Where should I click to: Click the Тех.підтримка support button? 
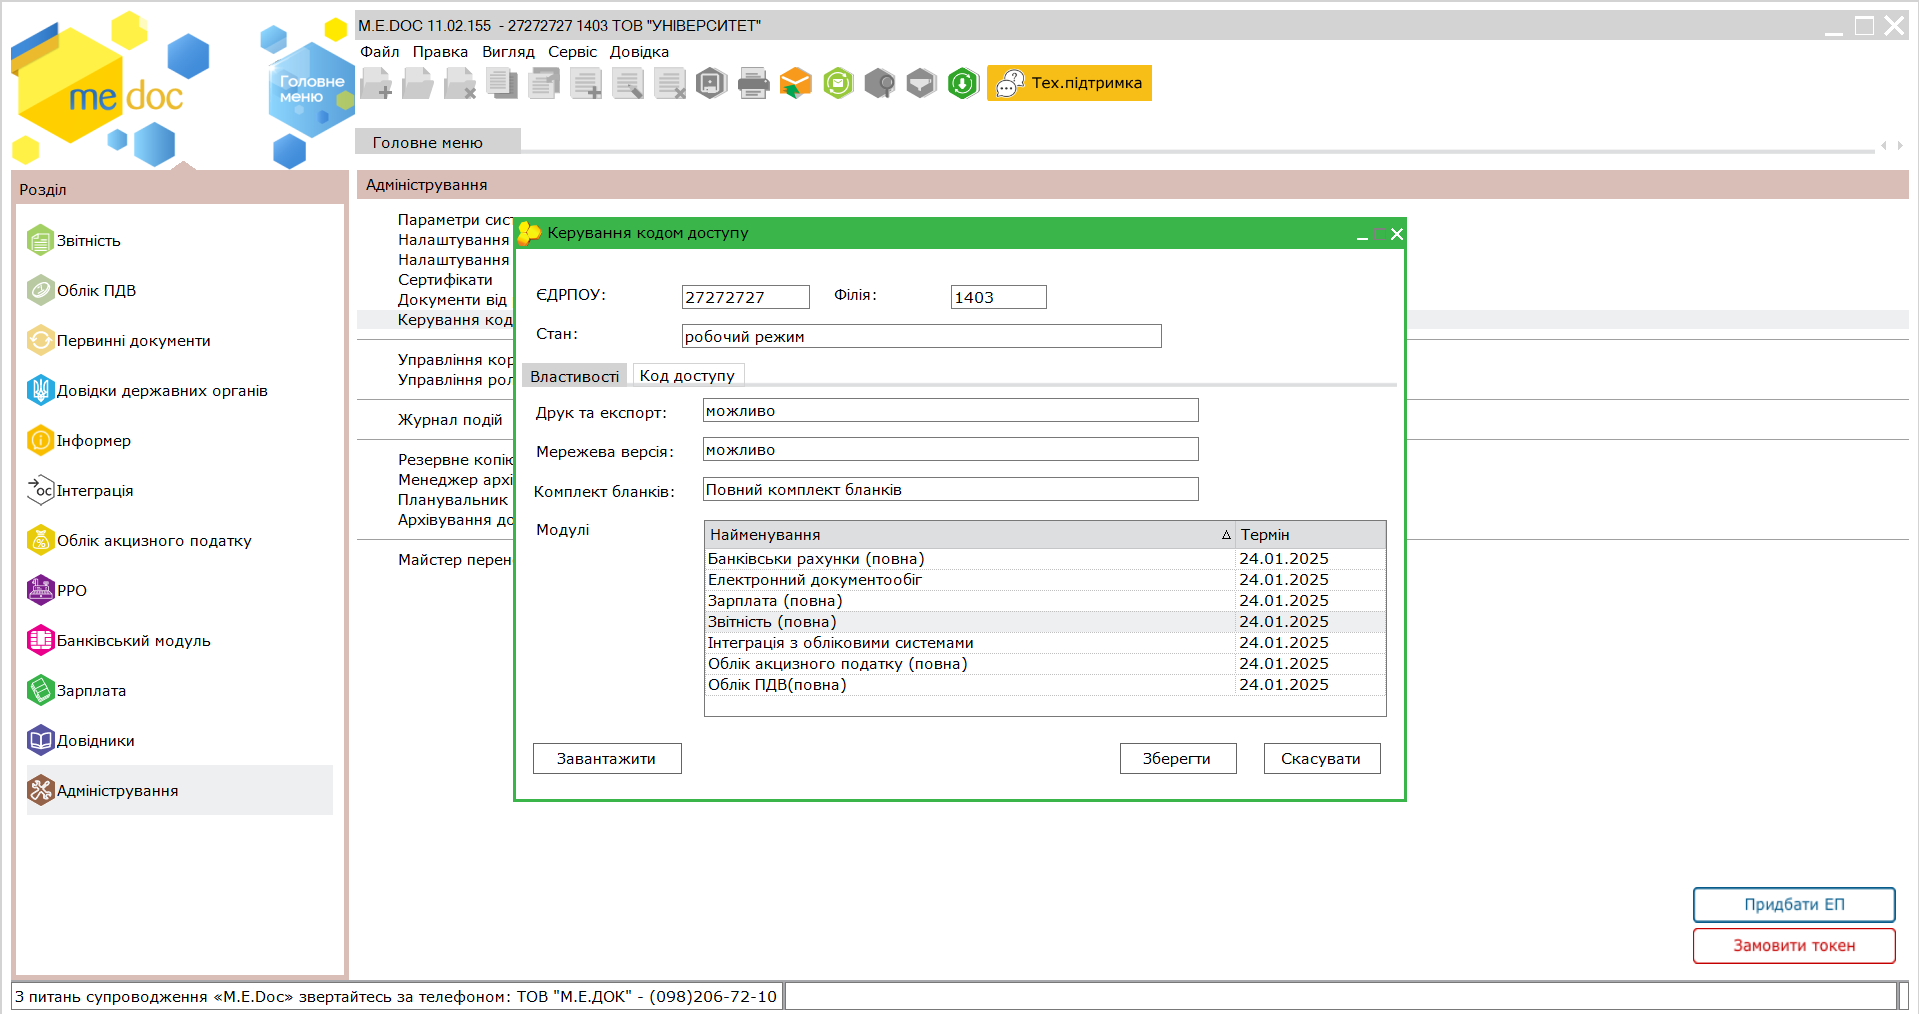[1069, 83]
